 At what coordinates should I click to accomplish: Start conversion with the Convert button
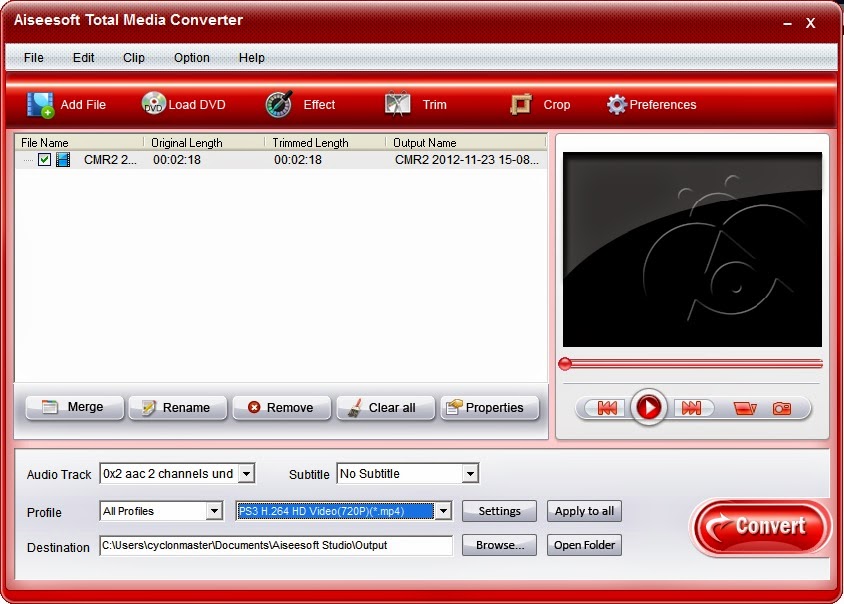(x=760, y=526)
